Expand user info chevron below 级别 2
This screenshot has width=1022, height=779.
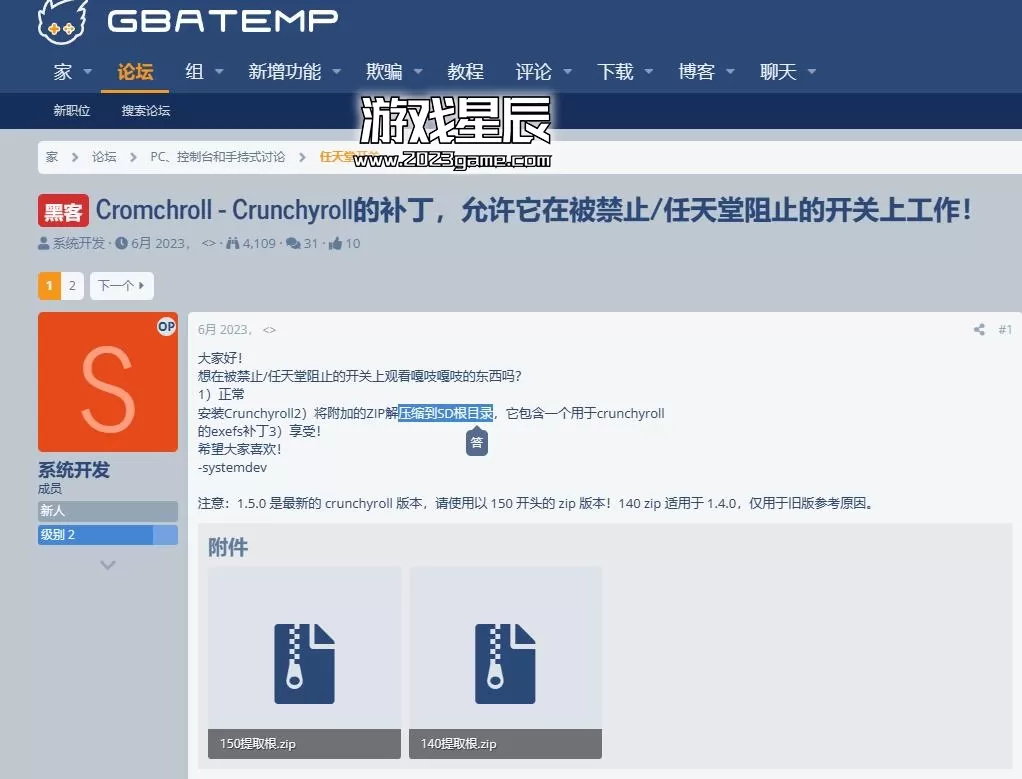pyautogui.click(x=108, y=565)
